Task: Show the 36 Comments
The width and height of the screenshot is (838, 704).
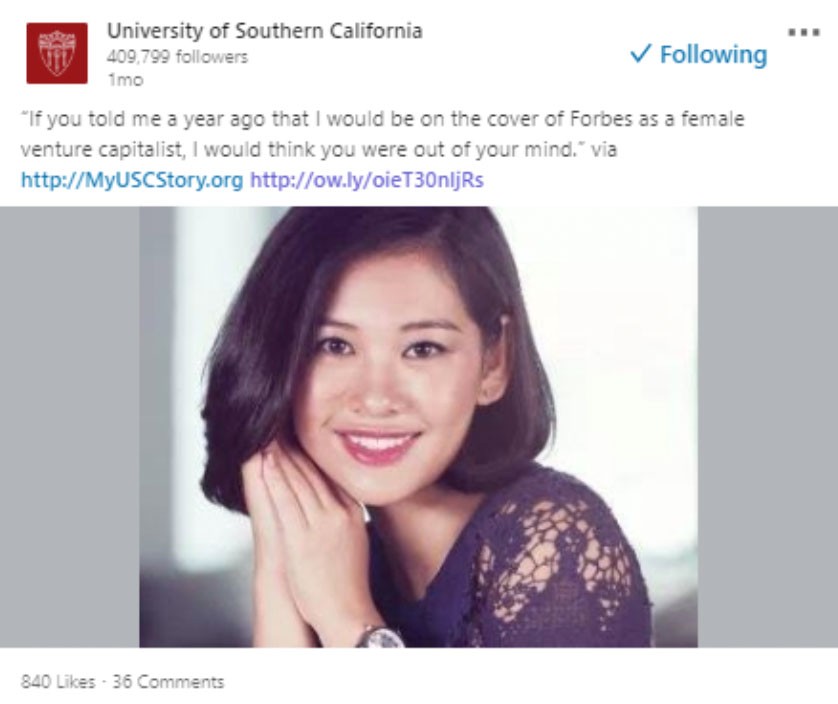Action: (168, 681)
